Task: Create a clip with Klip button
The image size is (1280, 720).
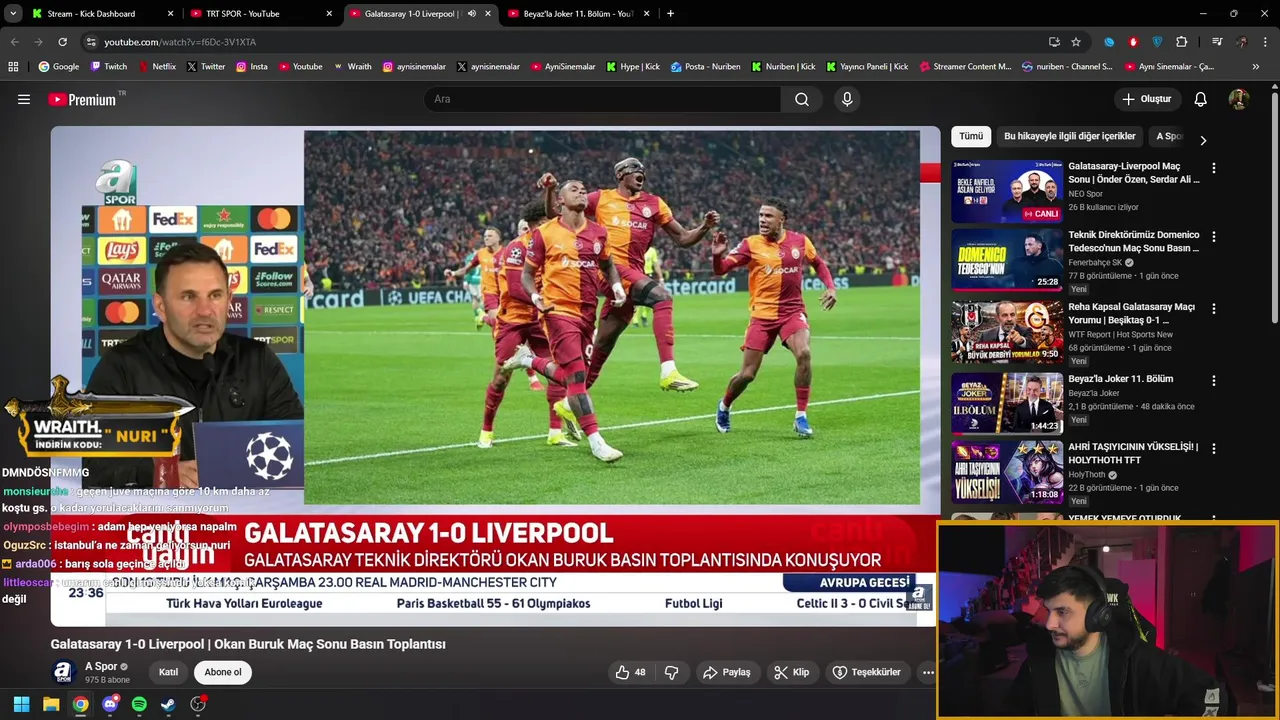Action: click(791, 672)
